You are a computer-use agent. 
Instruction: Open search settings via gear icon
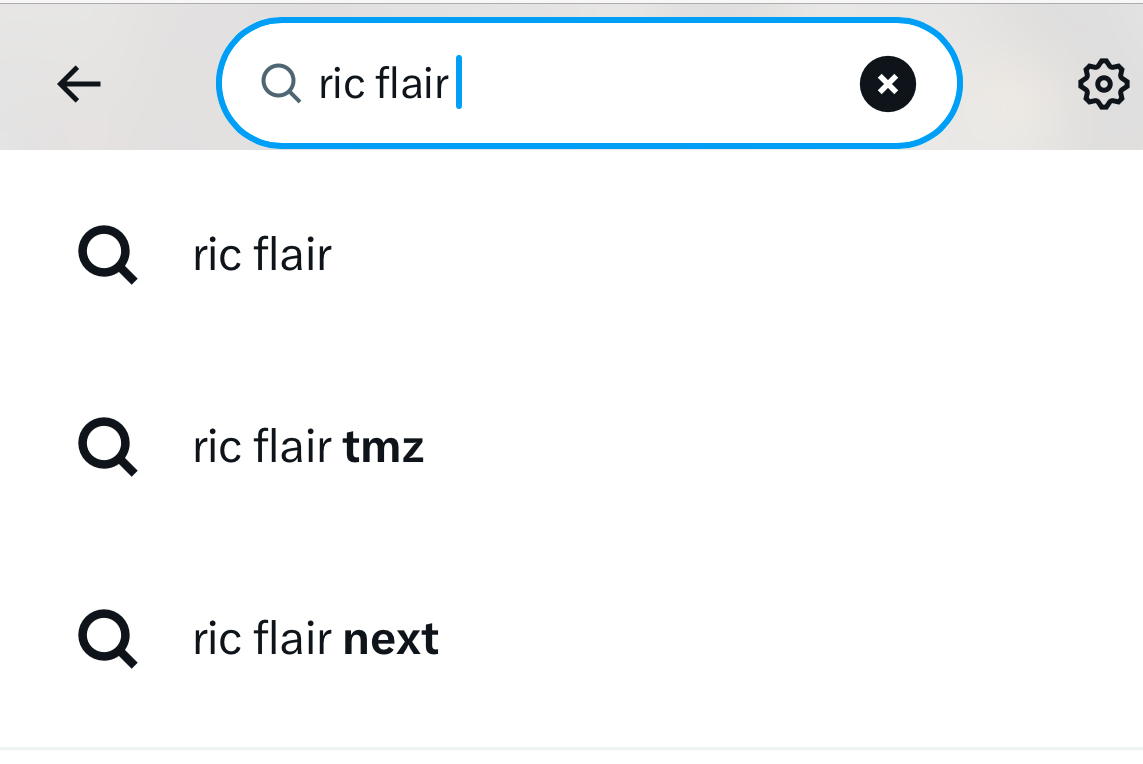1102,84
